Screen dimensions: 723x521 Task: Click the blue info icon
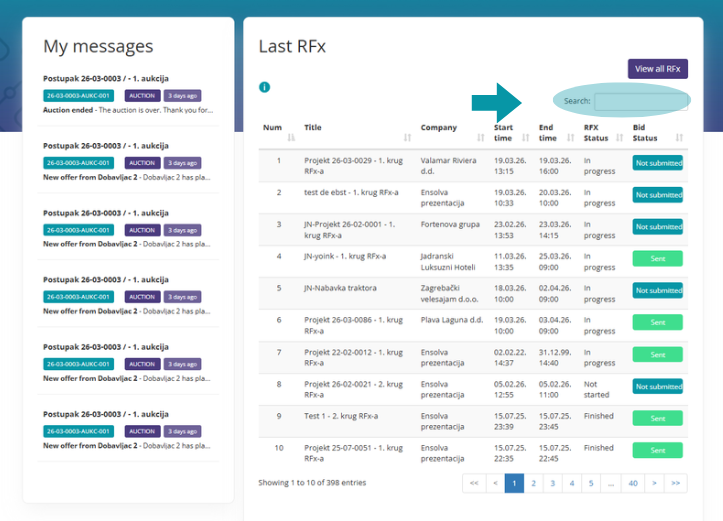[264, 87]
